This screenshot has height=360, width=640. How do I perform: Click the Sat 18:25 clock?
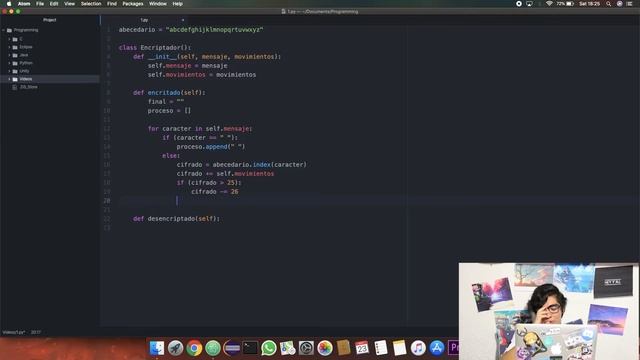click(x=589, y=4)
